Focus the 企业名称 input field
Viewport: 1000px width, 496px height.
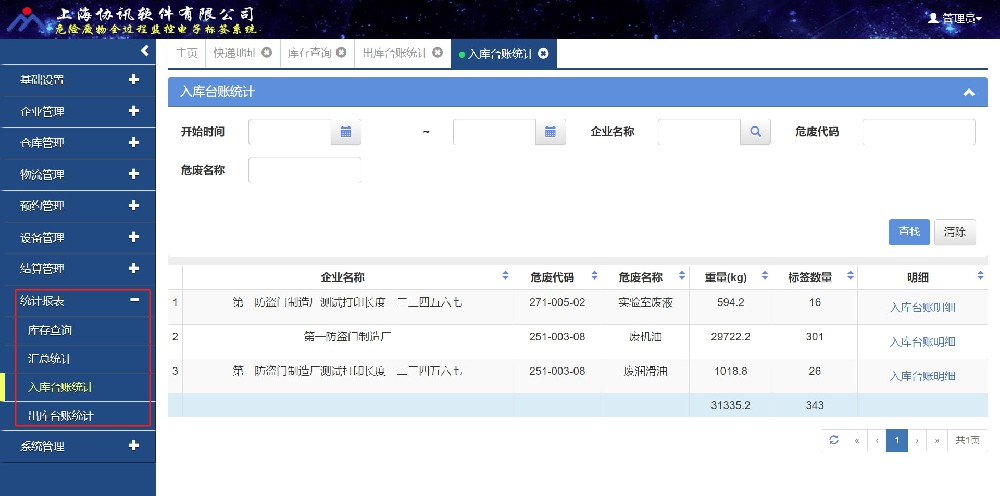tap(699, 132)
